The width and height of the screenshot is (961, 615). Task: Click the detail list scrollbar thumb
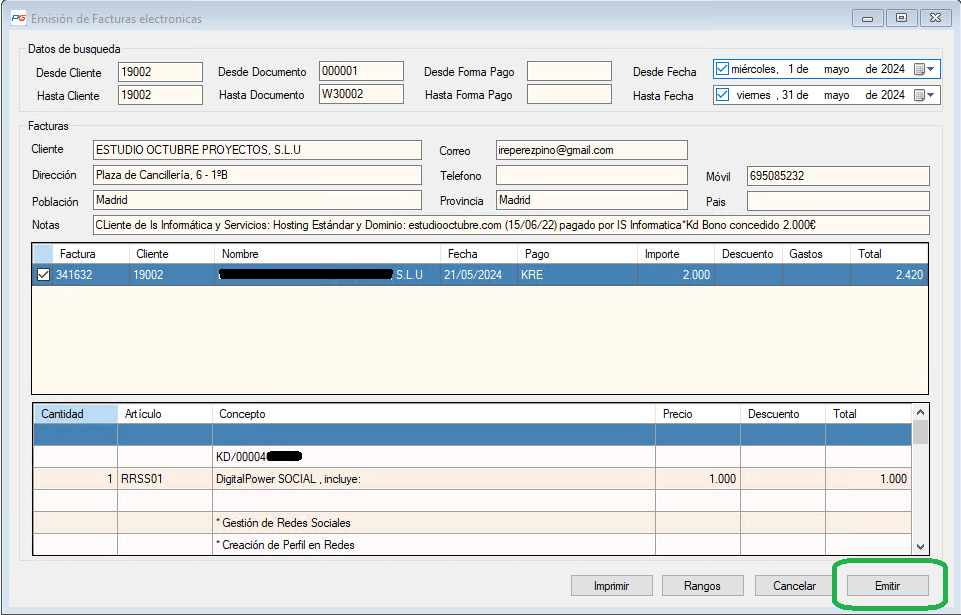(920, 432)
